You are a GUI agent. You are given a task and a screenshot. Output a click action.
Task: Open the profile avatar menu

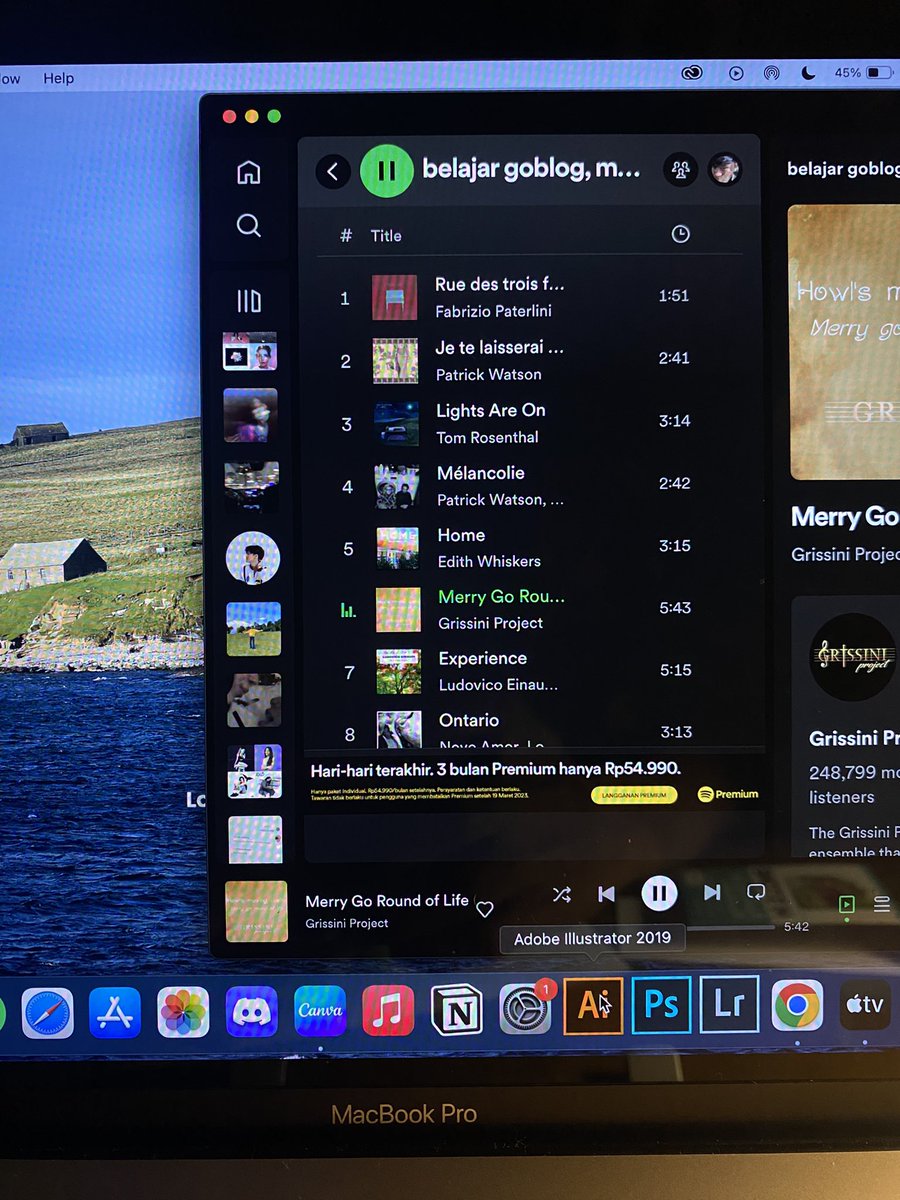(725, 169)
